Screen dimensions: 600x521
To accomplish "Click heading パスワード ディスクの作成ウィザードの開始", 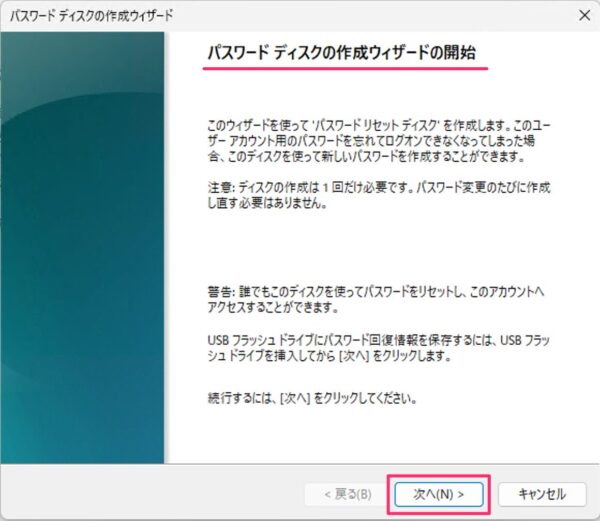I will pos(341,52).
